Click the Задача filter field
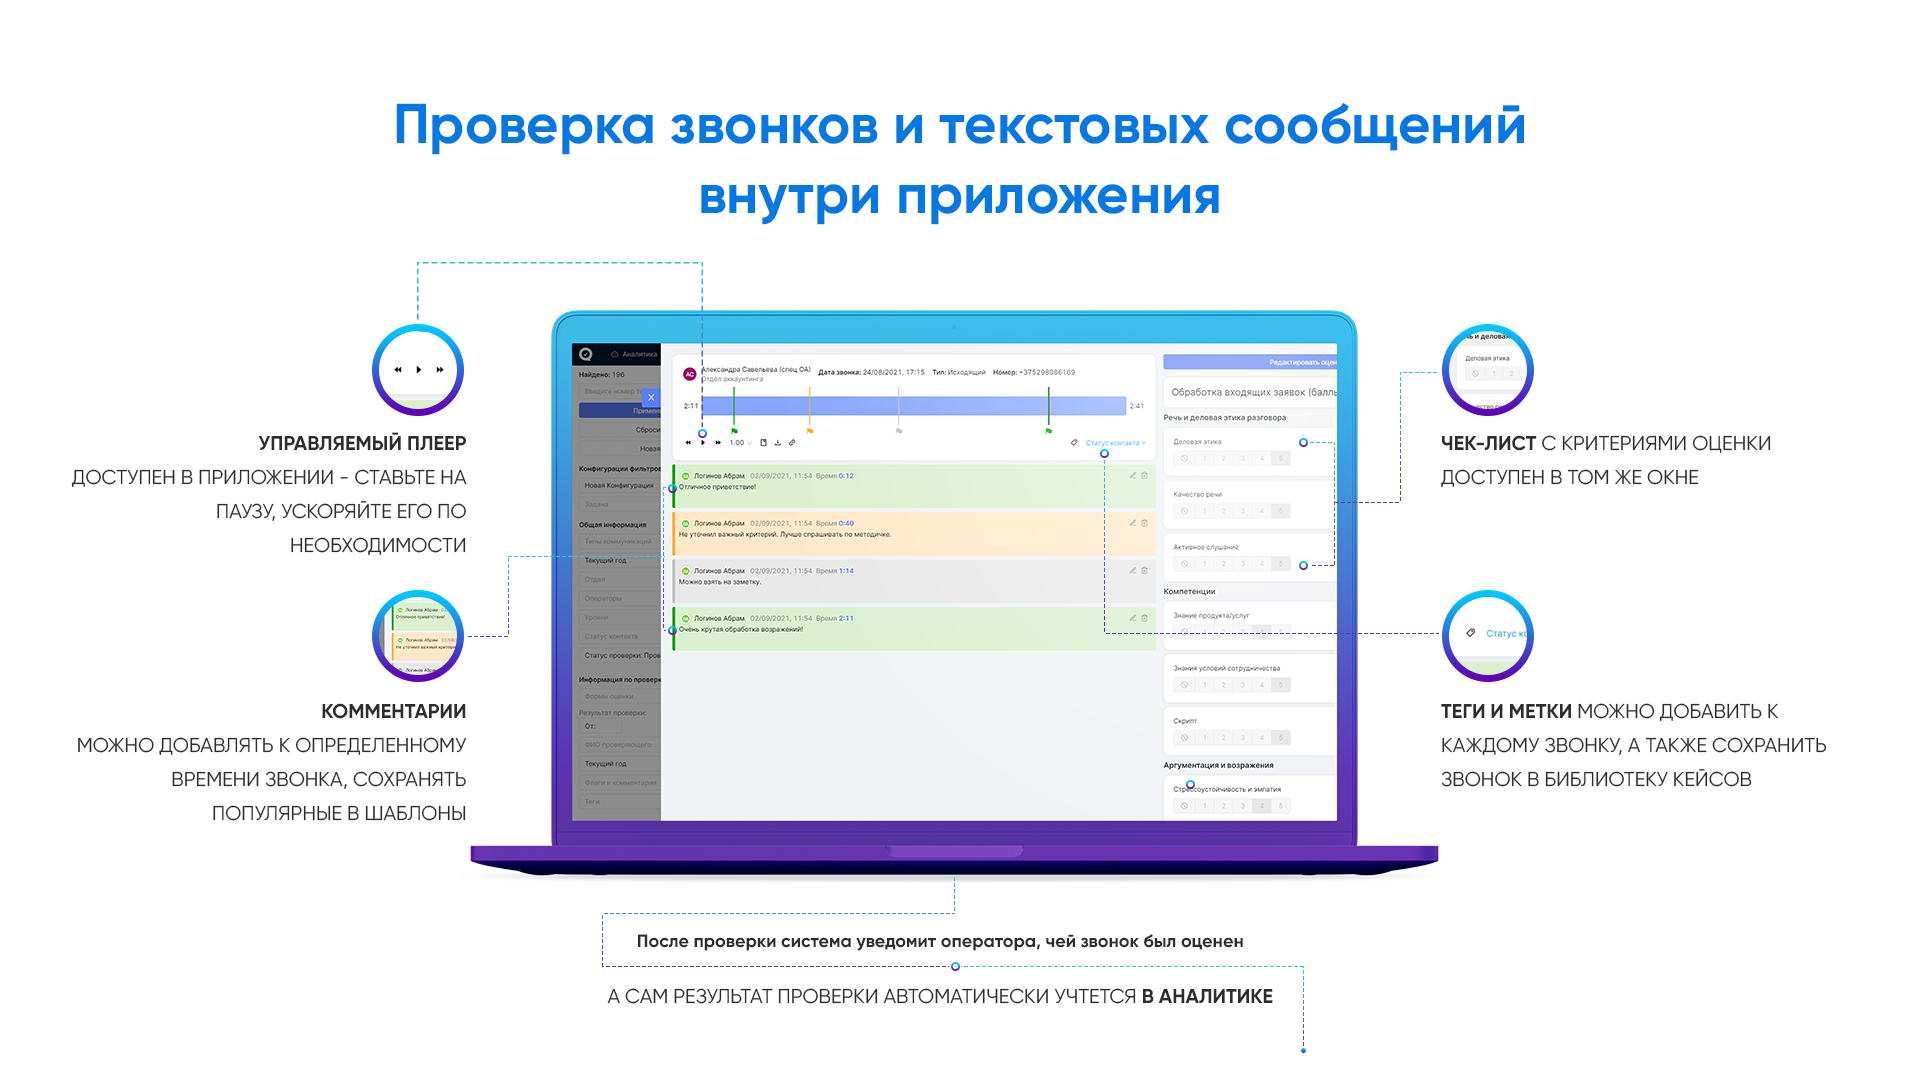The width and height of the screenshot is (1920, 1080). coord(620,505)
